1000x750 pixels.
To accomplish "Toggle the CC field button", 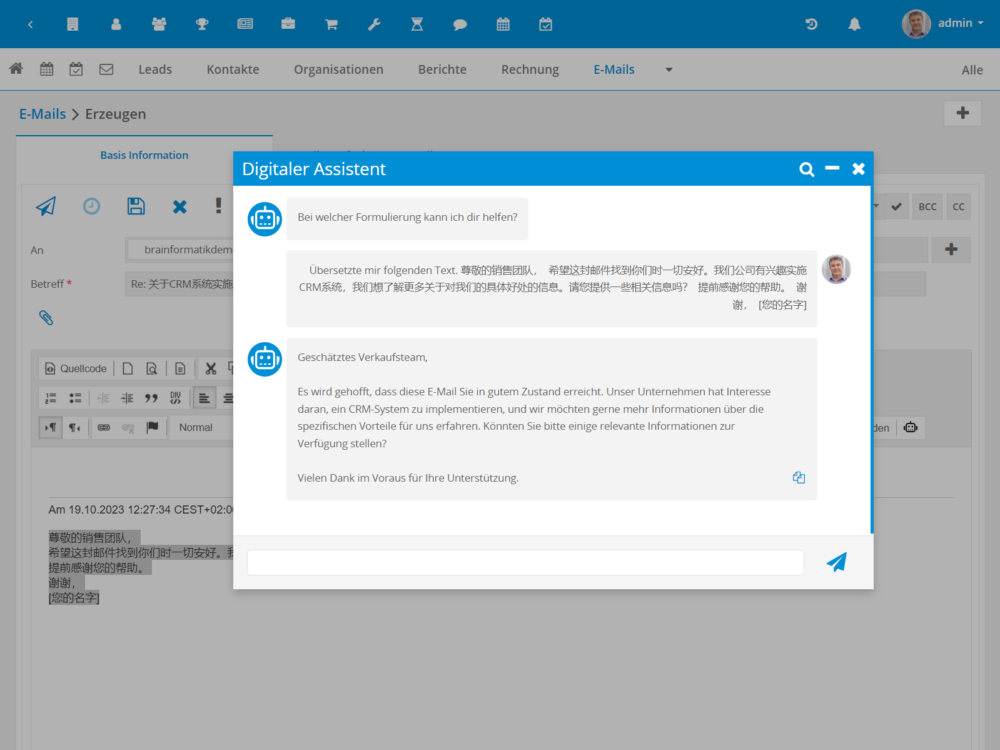I will click(x=958, y=207).
